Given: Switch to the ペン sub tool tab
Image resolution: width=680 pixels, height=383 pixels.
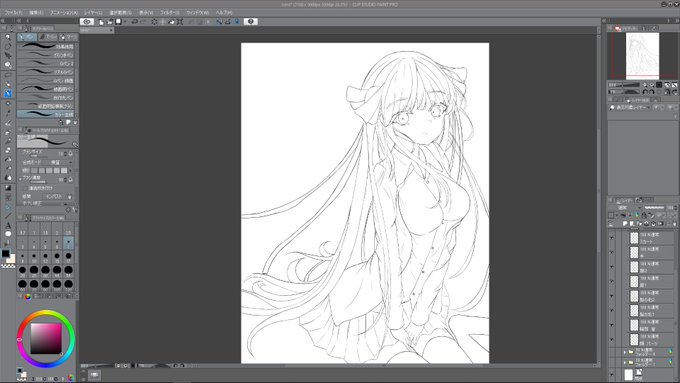Looking at the screenshot, I should pos(27,37).
